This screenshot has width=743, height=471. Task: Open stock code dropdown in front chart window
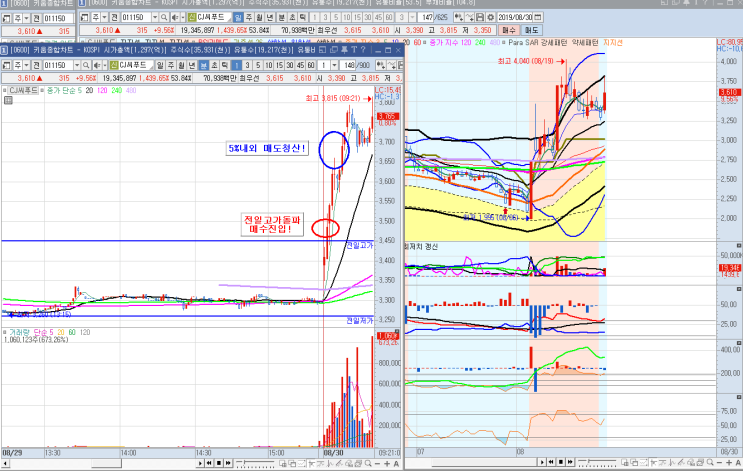pyautogui.click(x=77, y=65)
